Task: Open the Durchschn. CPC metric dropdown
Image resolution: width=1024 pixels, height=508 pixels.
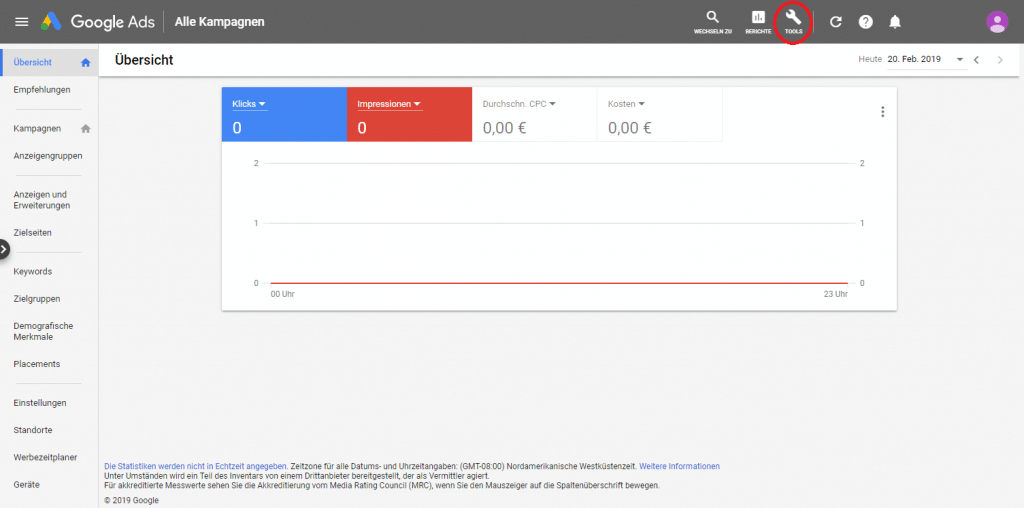Action: coord(519,104)
